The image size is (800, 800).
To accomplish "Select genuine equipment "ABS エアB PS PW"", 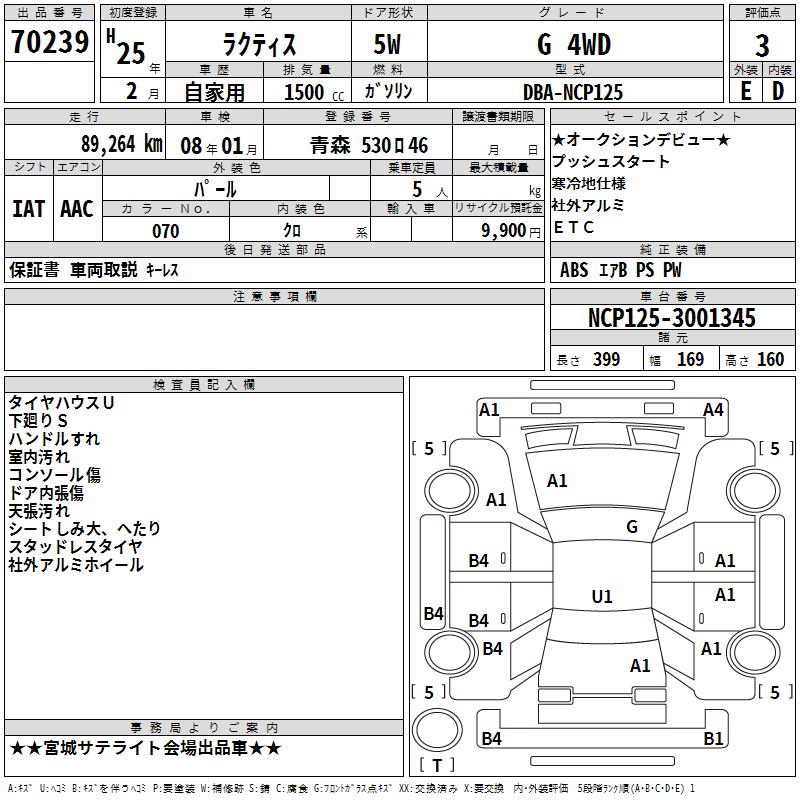I will pyautogui.click(x=620, y=270).
